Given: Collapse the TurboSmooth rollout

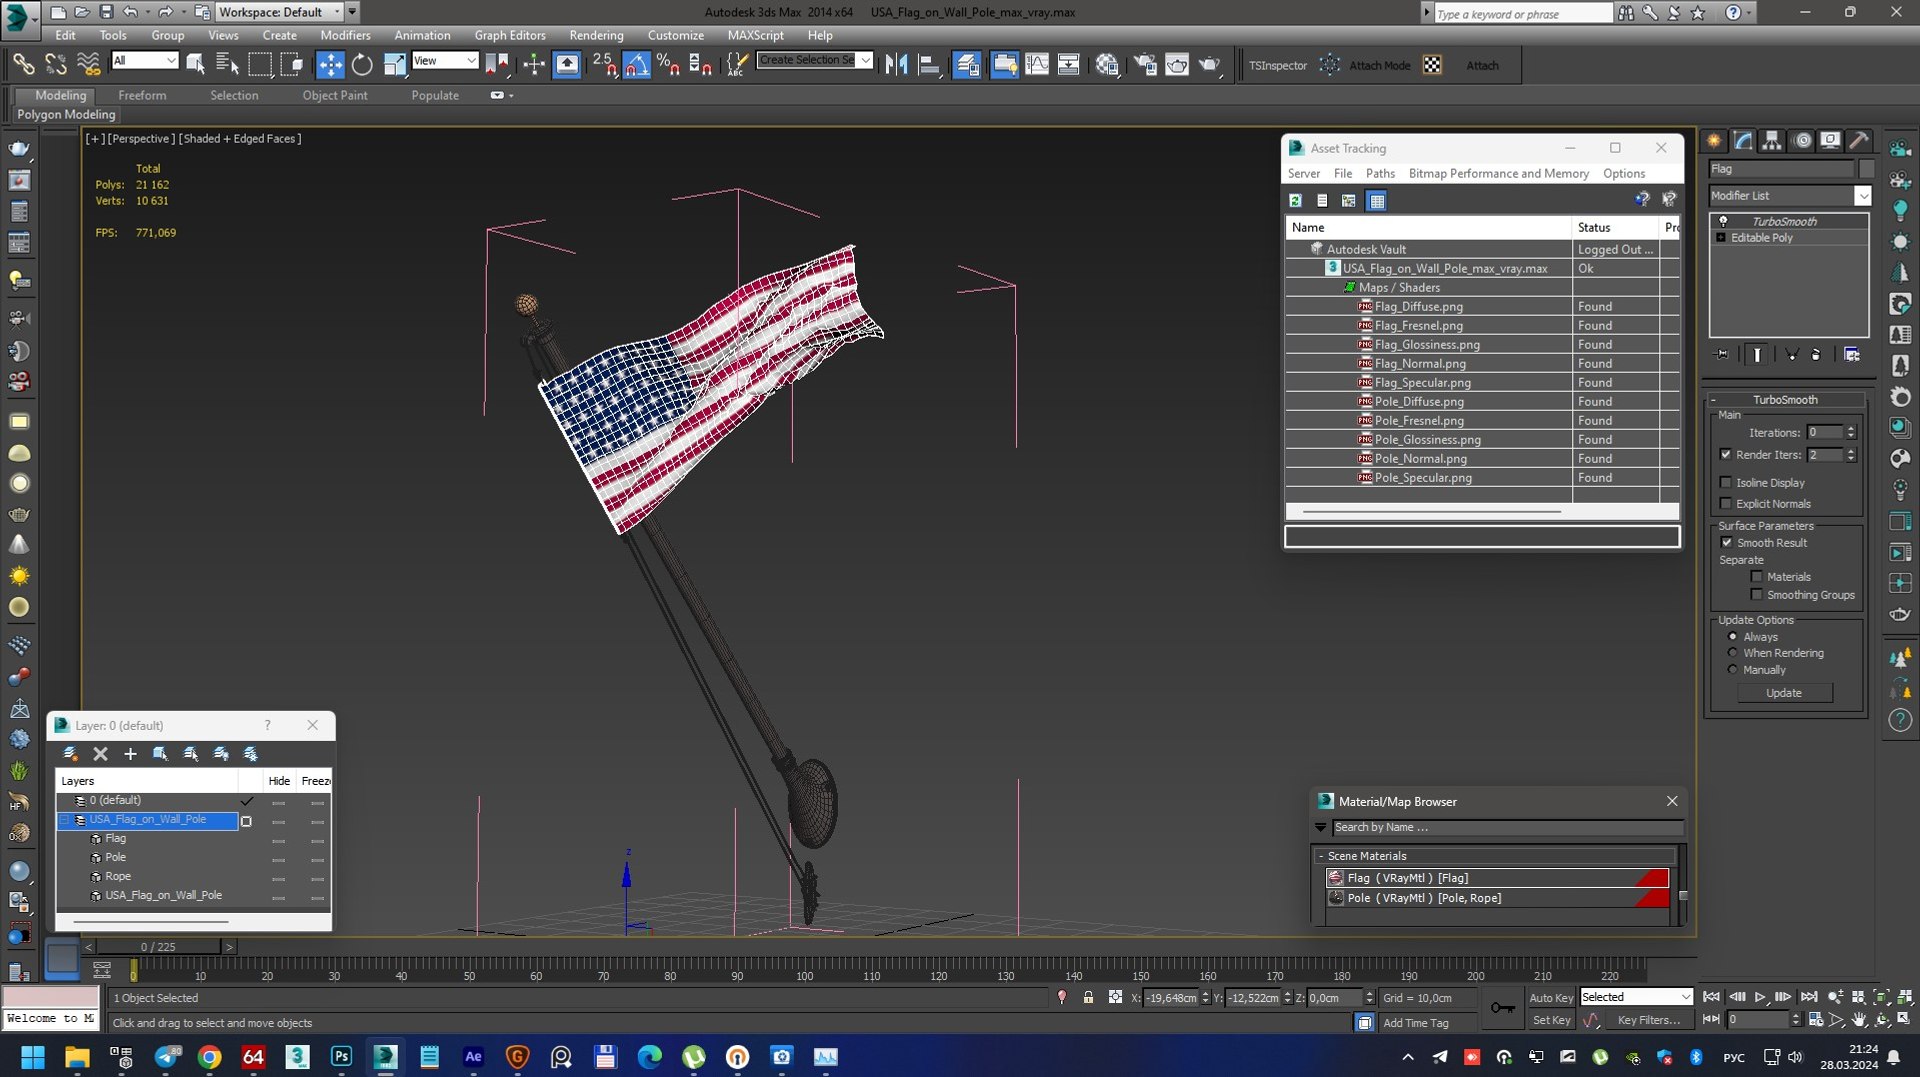Looking at the screenshot, I should [1785, 399].
